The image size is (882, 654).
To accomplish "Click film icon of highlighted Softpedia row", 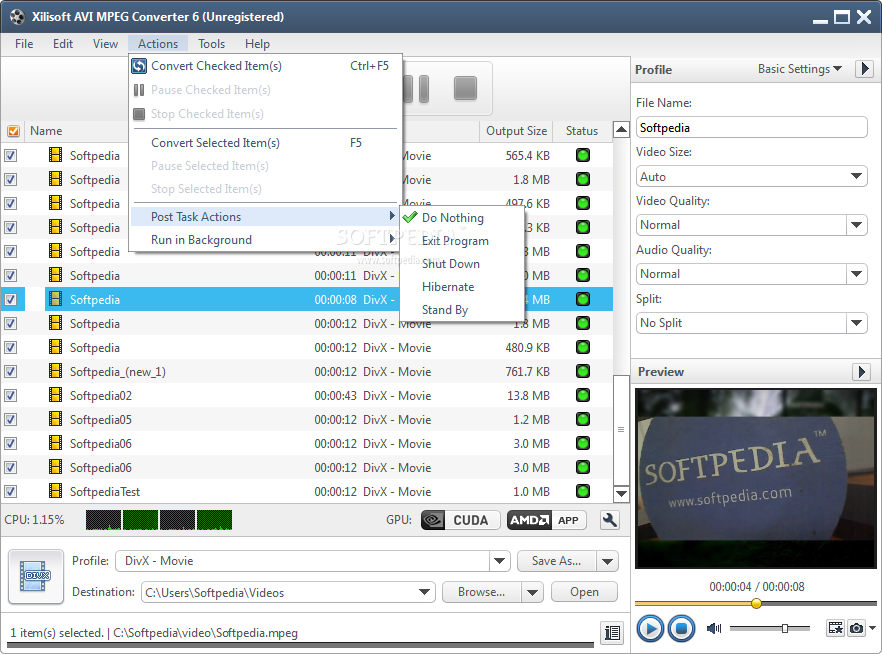I will point(55,299).
